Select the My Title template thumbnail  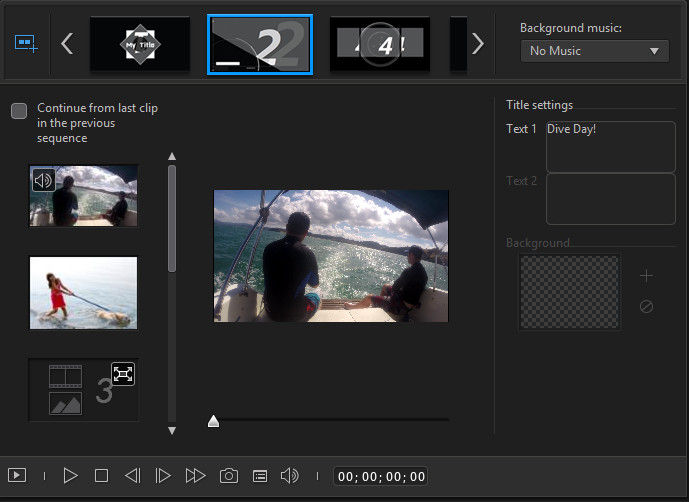pos(140,45)
